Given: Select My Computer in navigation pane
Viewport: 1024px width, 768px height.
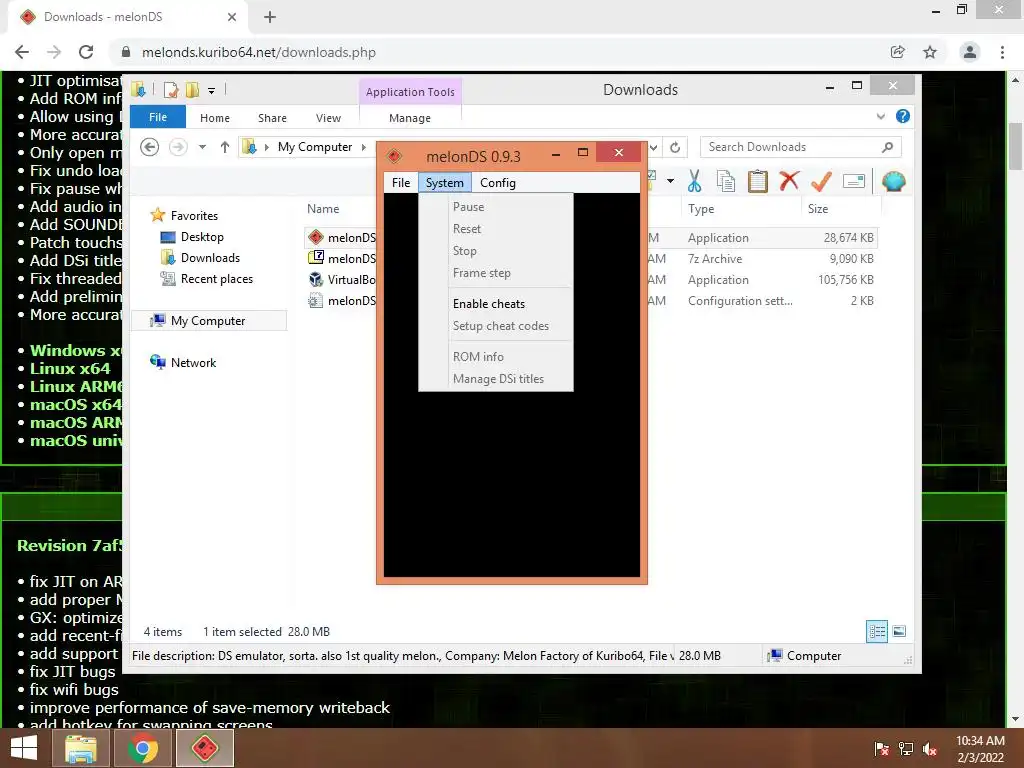Looking at the screenshot, I should click(209, 321).
